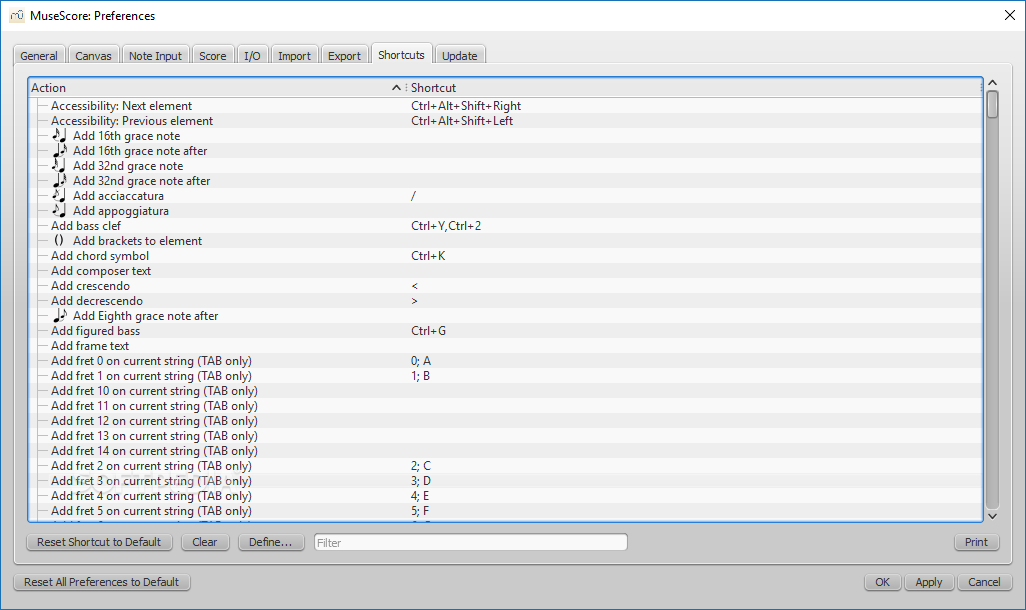Click the Cancel button
Viewport: 1026px width, 610px height.
pos(984,582)
